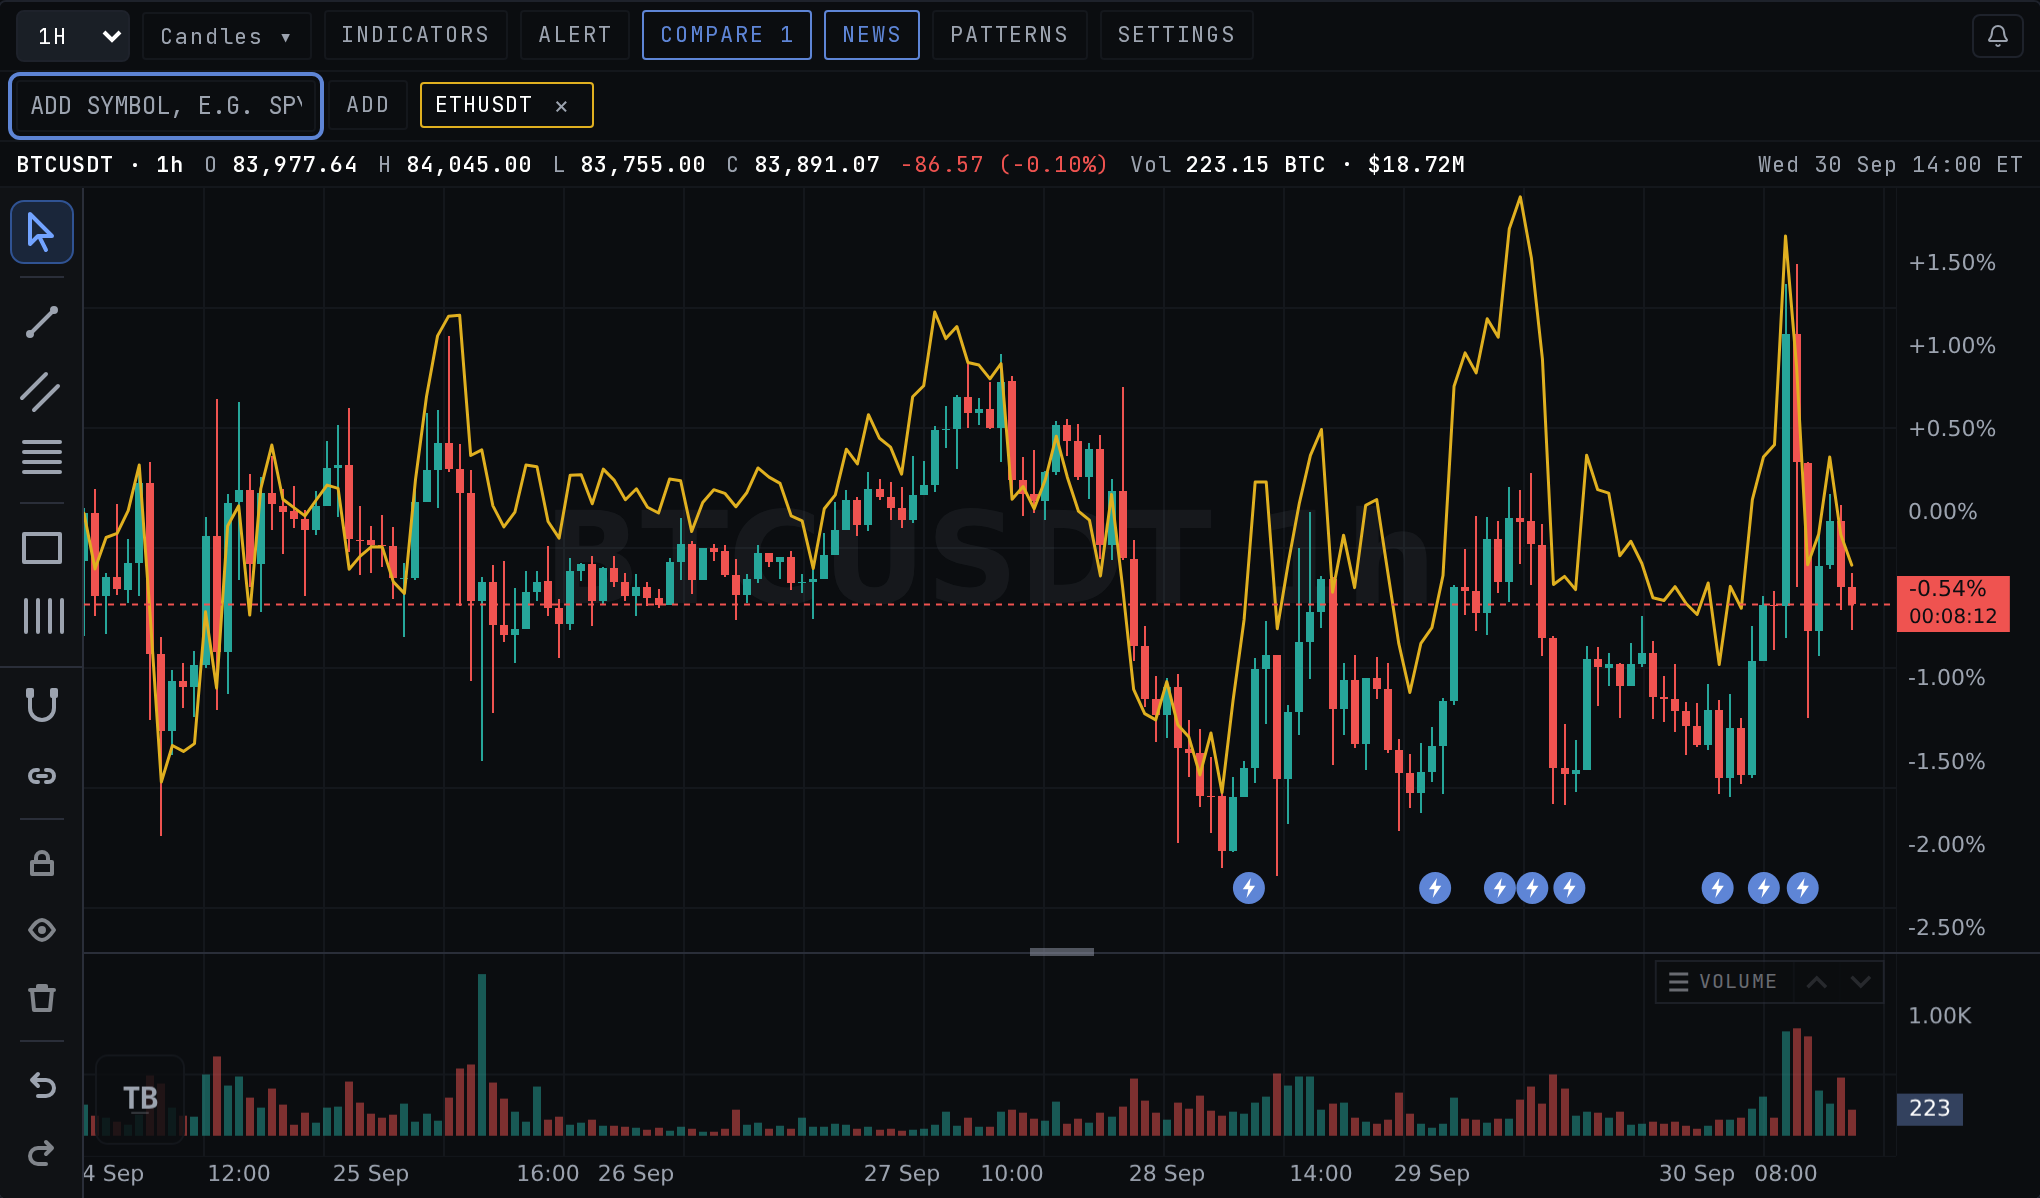Toggle the link drawings tool
This screenshot has width=2040, height=1198.
coord(42,776)
